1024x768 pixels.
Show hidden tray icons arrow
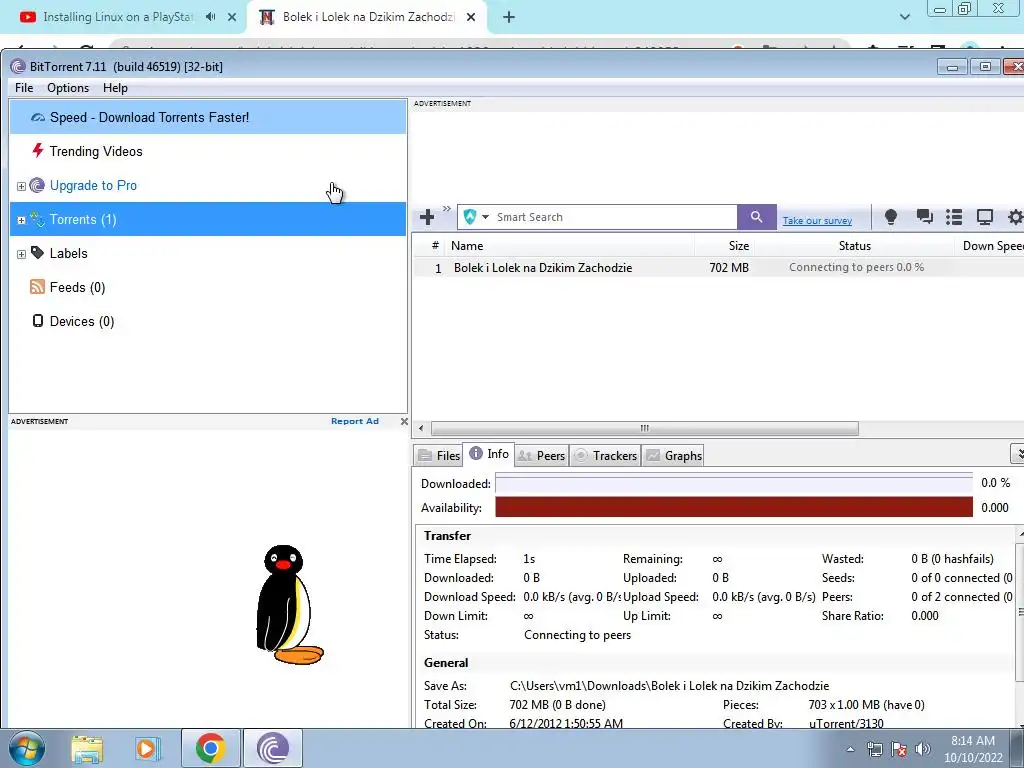pyautogui.click(x=850, y=749)
